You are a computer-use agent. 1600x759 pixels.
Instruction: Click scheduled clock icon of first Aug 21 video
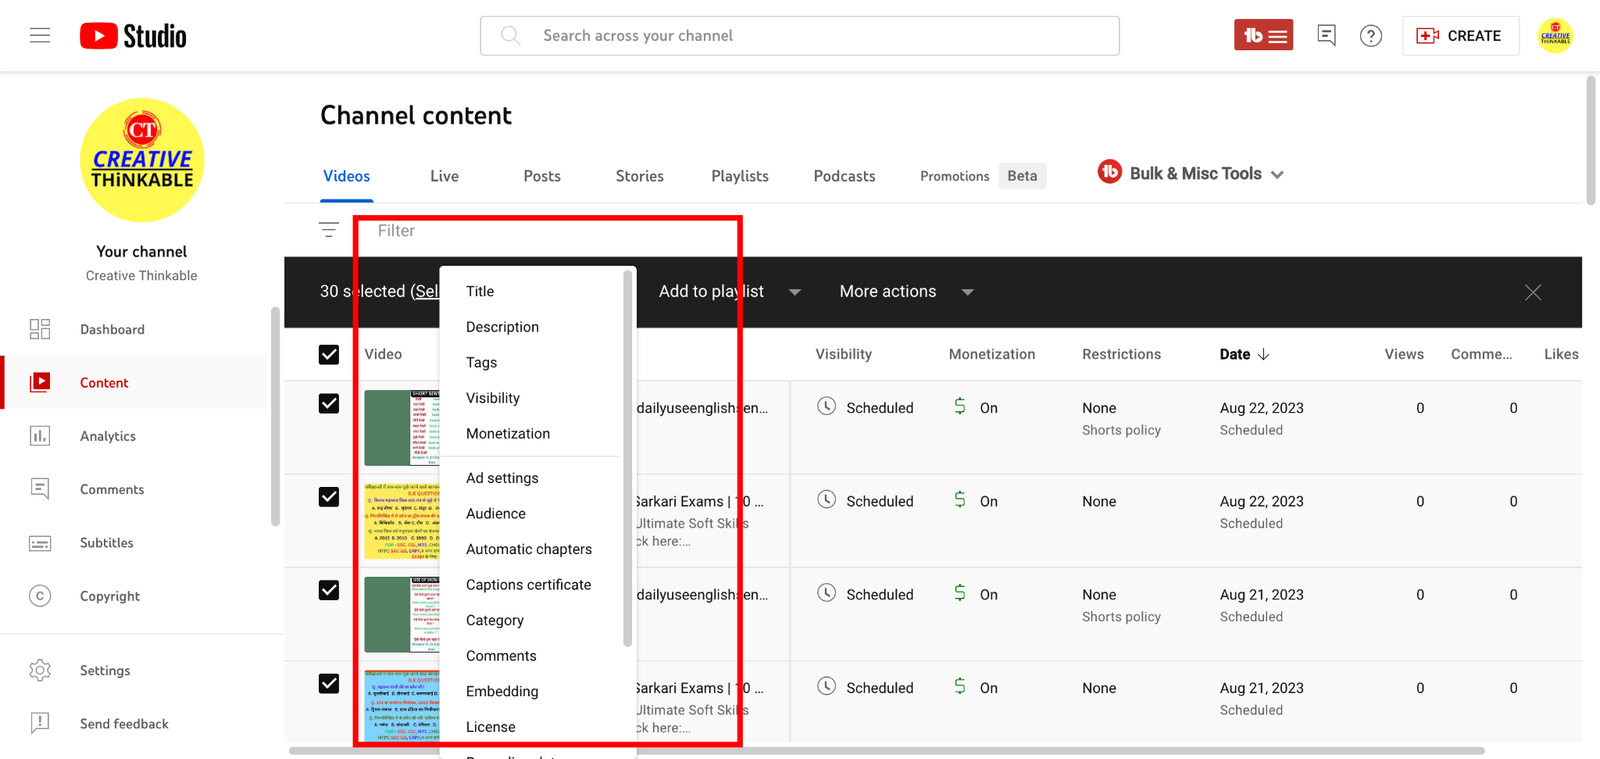pos(826,593)
